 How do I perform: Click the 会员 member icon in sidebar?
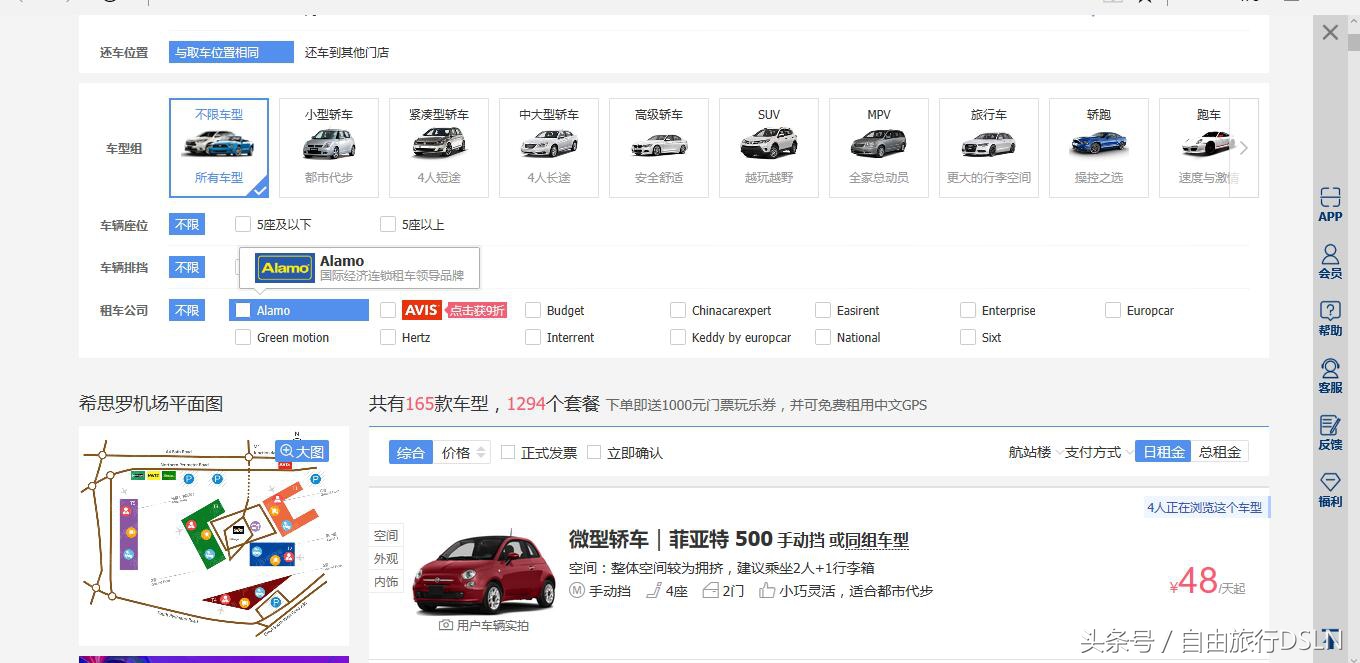click(x=1330, y=263)
